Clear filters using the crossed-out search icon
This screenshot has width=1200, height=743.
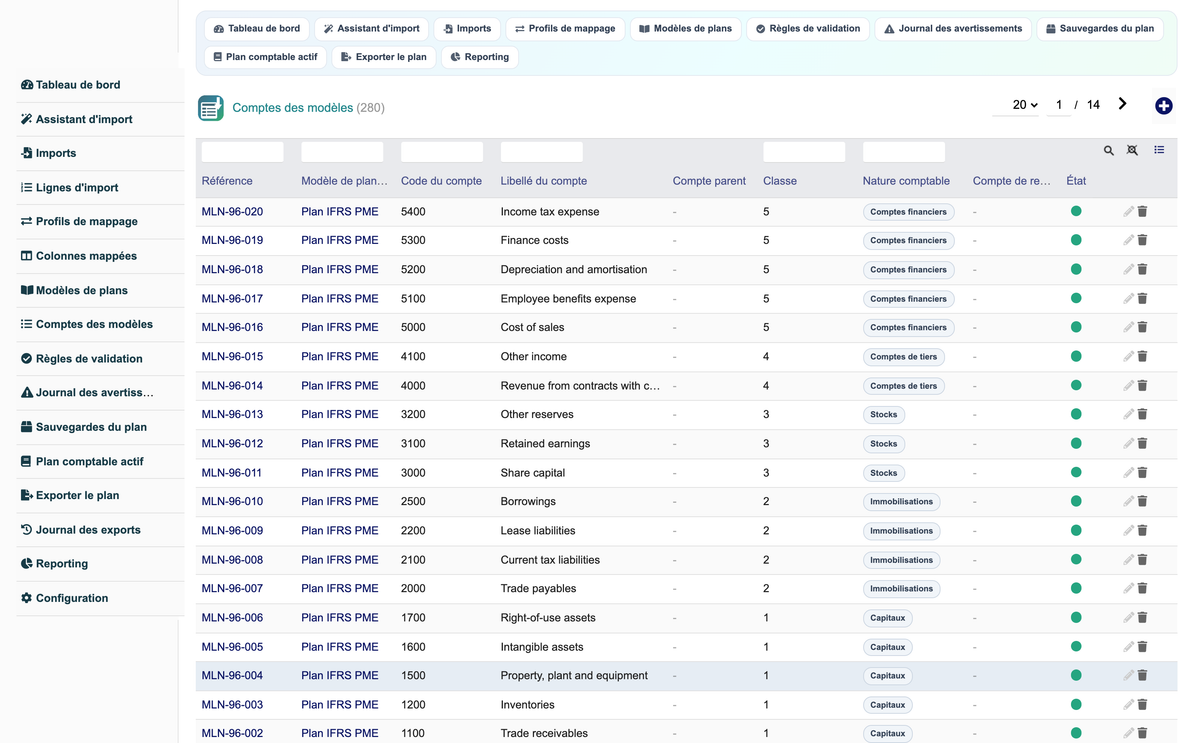point(1132,151)
